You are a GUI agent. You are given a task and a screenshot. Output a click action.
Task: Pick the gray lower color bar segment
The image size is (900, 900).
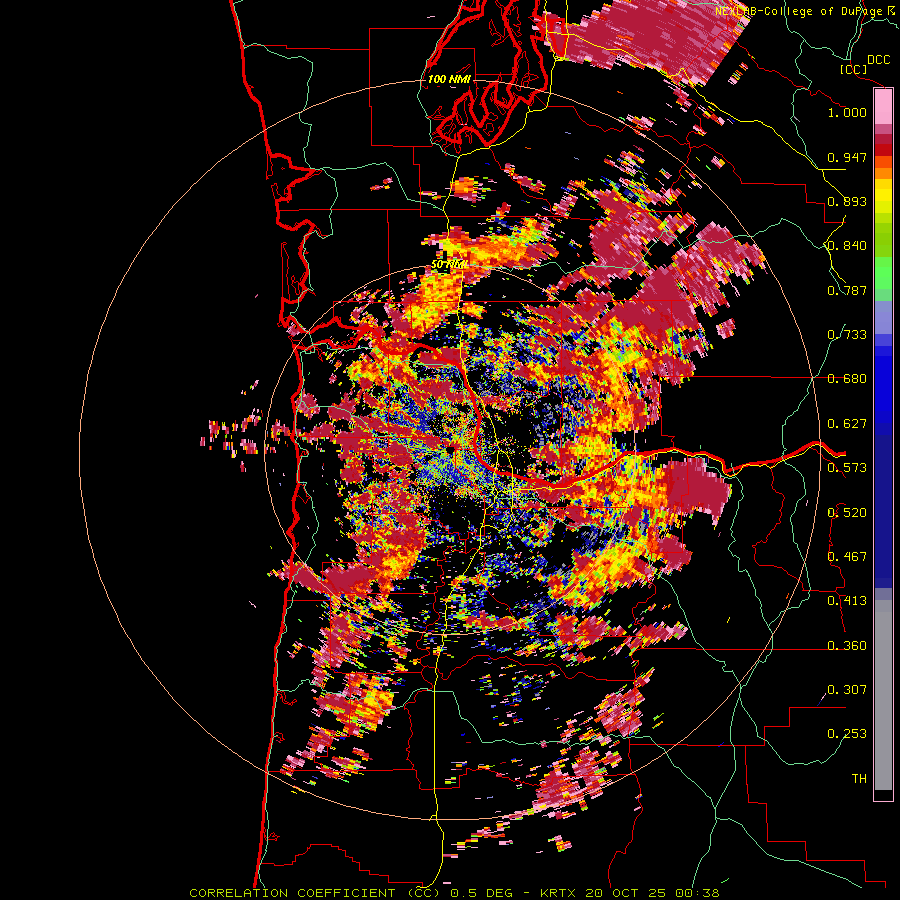(883, 693)
